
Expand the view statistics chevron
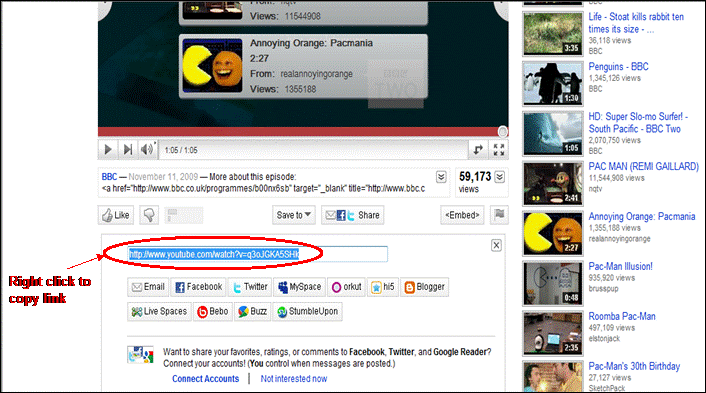pyautogui.click(x=499, y=177)
